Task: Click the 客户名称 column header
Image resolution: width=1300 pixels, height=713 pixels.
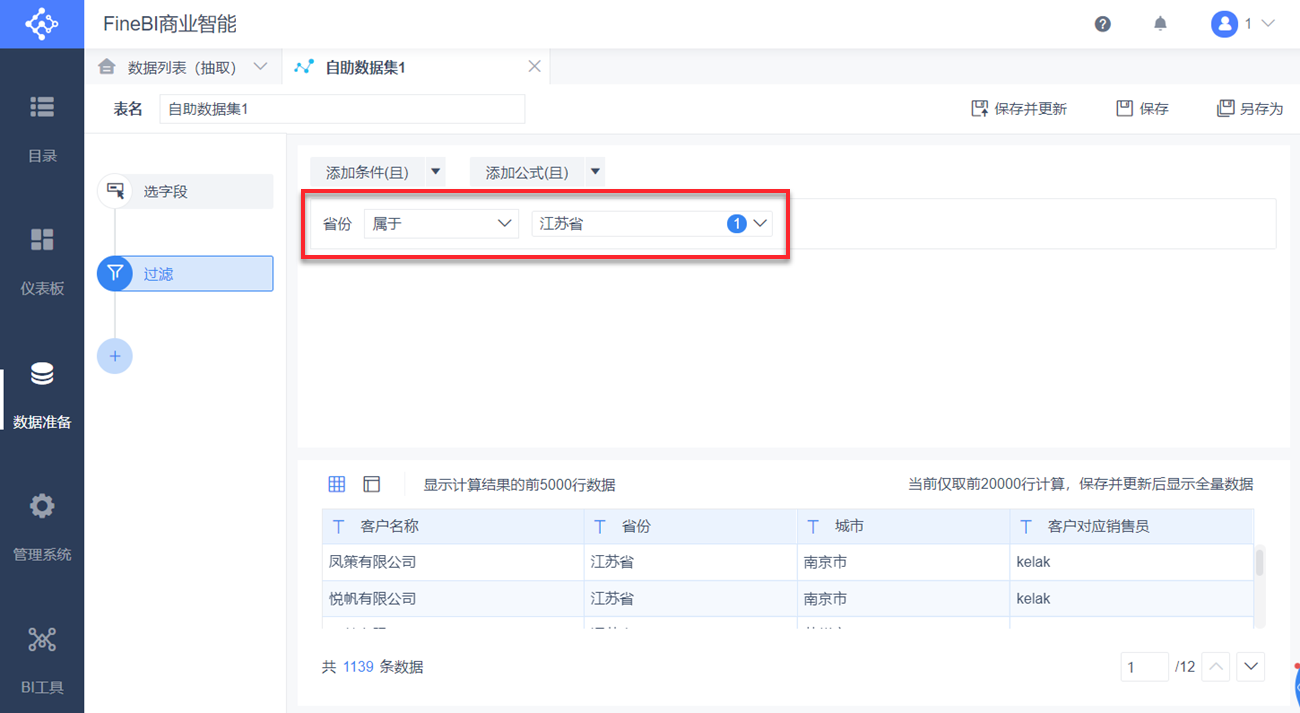Action: click(x=453, y=526)
